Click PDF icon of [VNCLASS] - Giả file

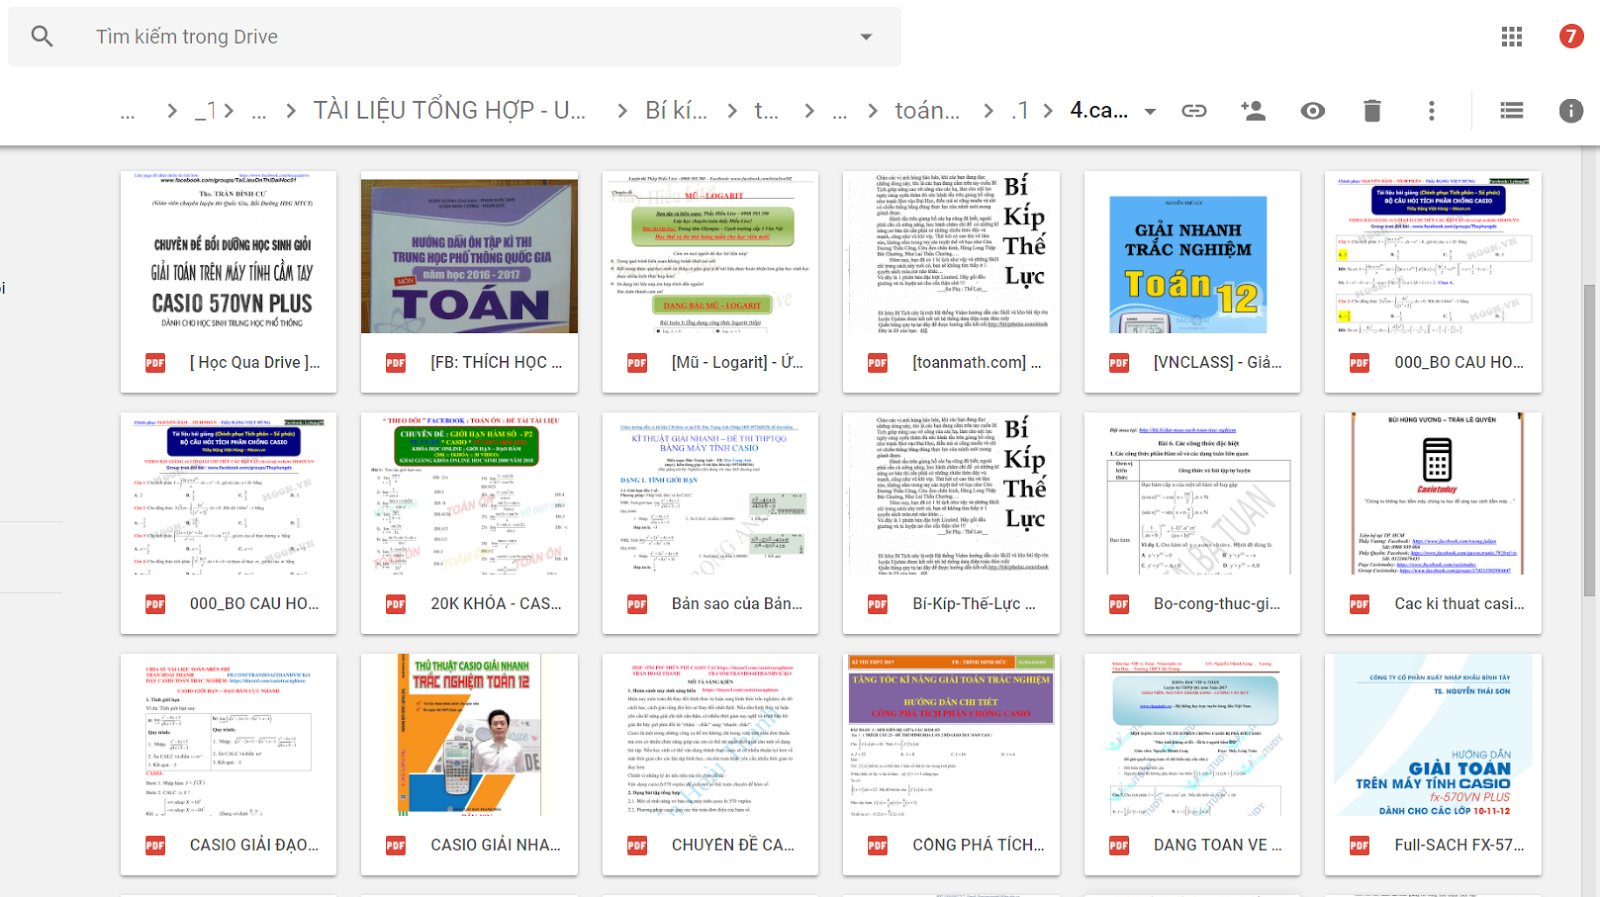tap(1119, 363)
